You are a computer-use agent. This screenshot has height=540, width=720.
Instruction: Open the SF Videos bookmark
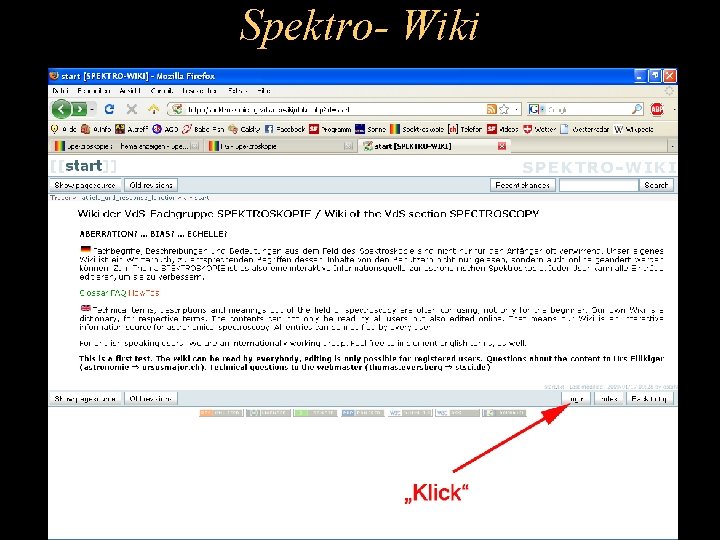click(x=503, y=129)
